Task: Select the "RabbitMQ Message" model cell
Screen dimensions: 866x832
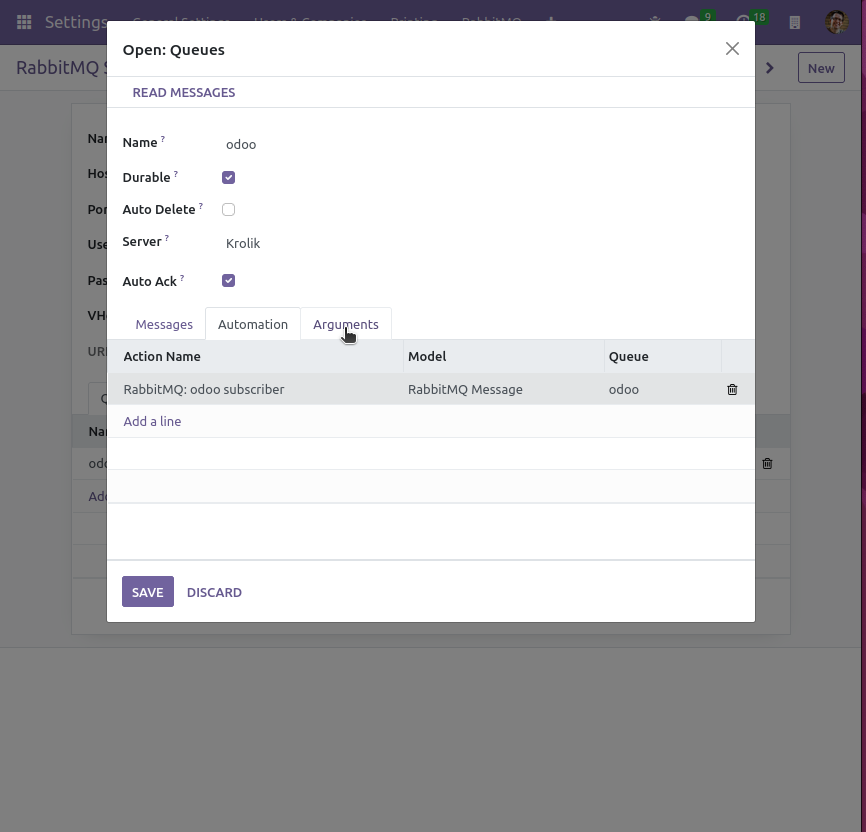Action: click(504, 389)
